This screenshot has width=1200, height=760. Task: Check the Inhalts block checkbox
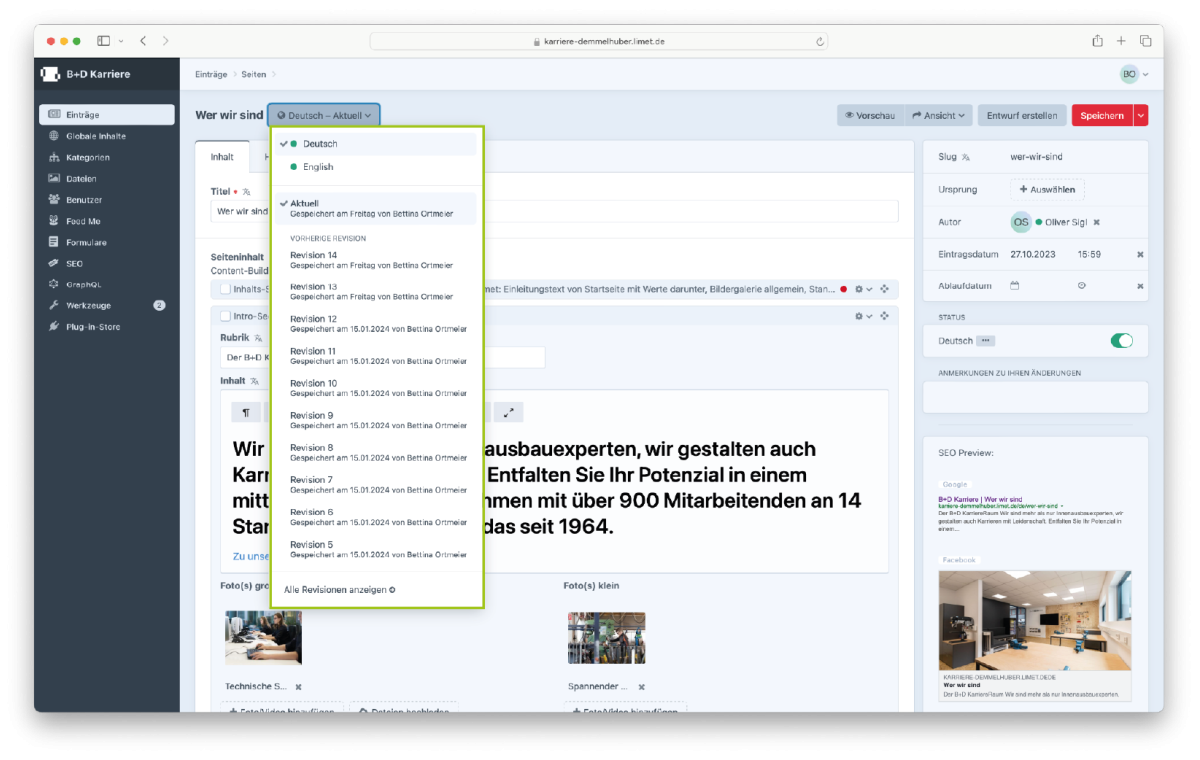226,289
